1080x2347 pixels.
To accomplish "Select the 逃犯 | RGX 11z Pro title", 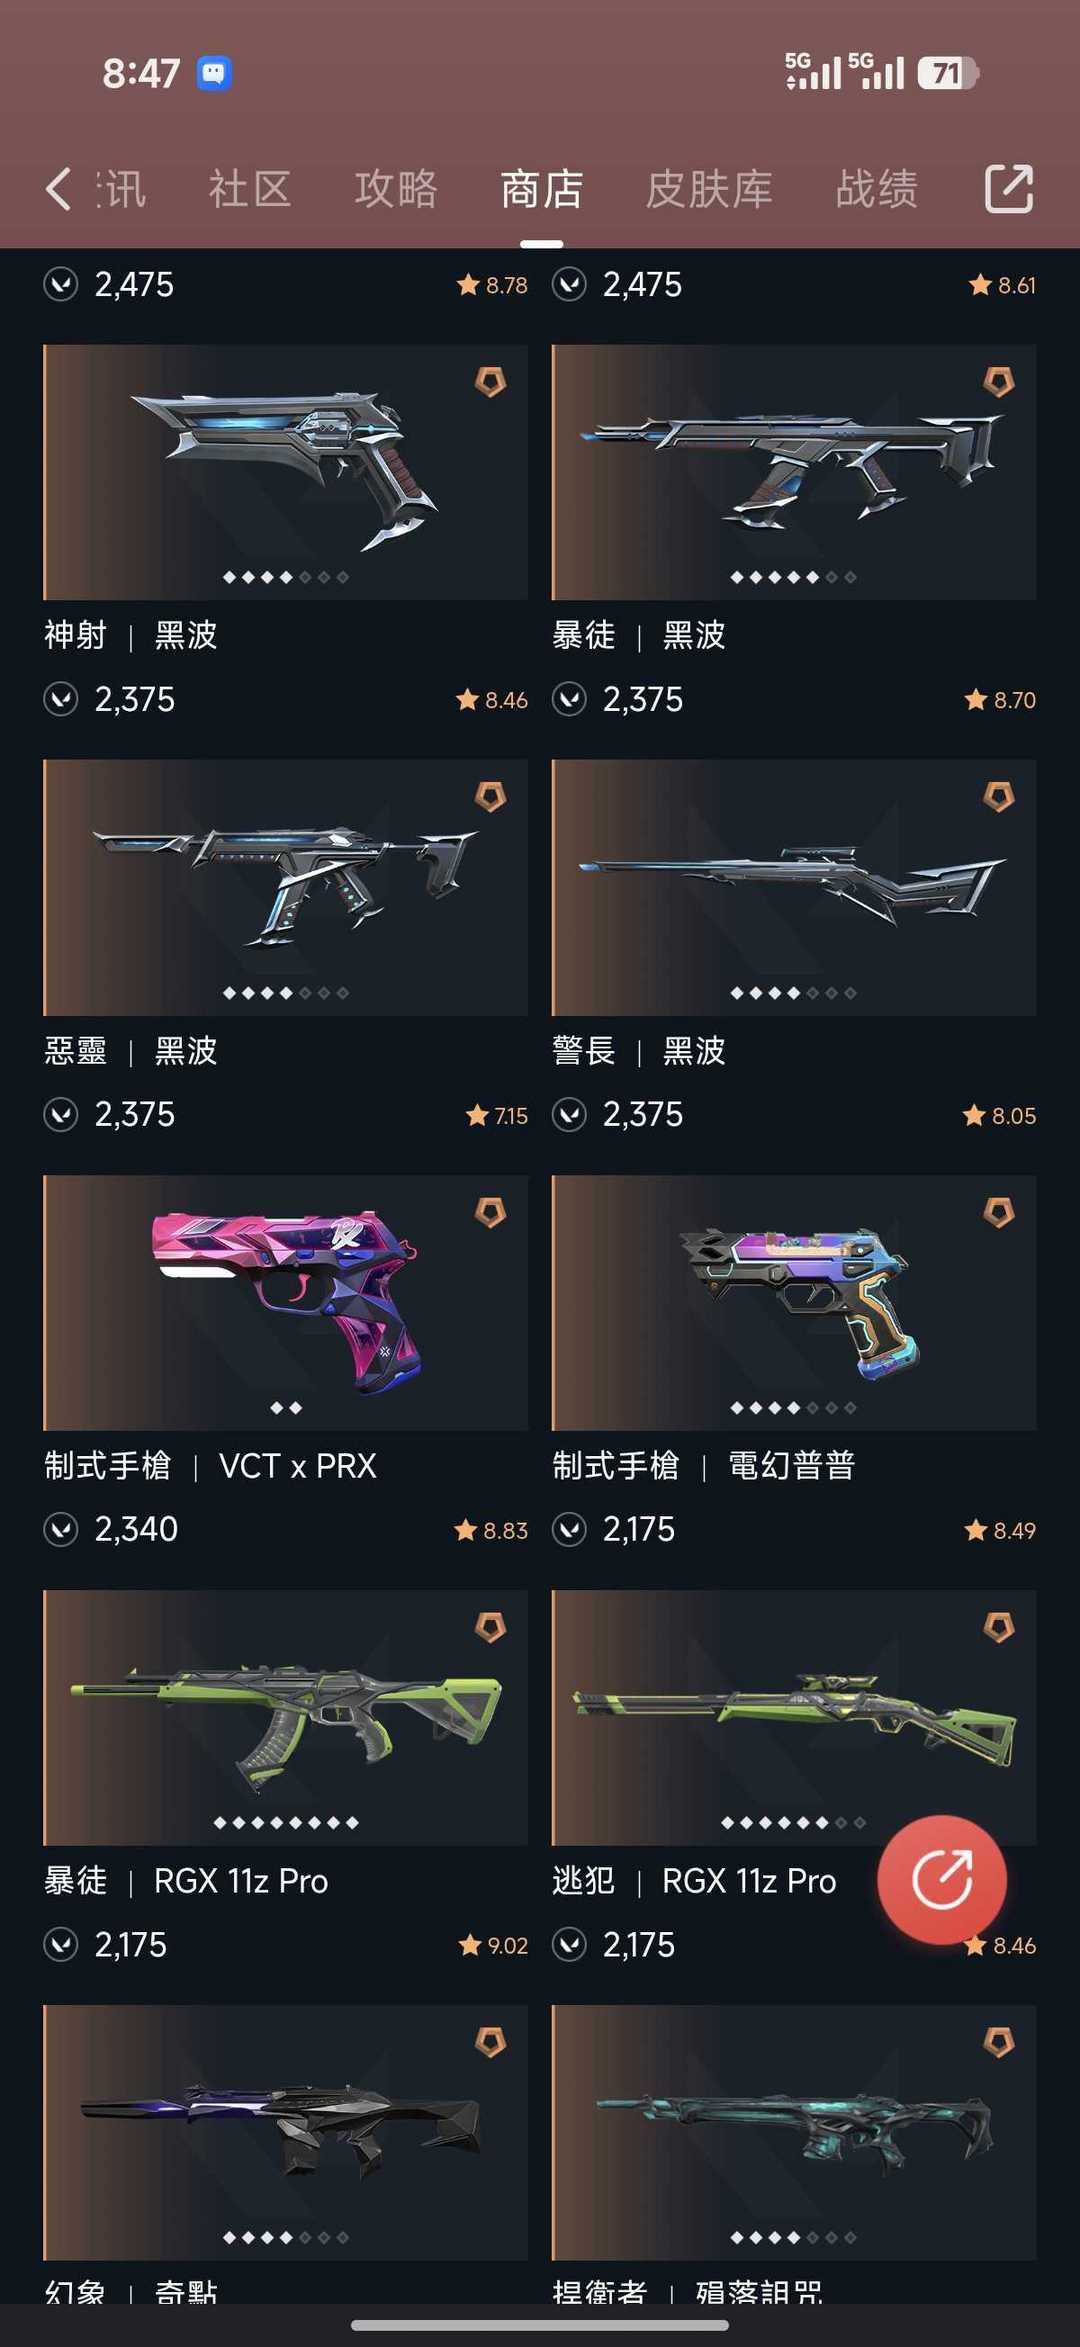I will point(694,1881).
